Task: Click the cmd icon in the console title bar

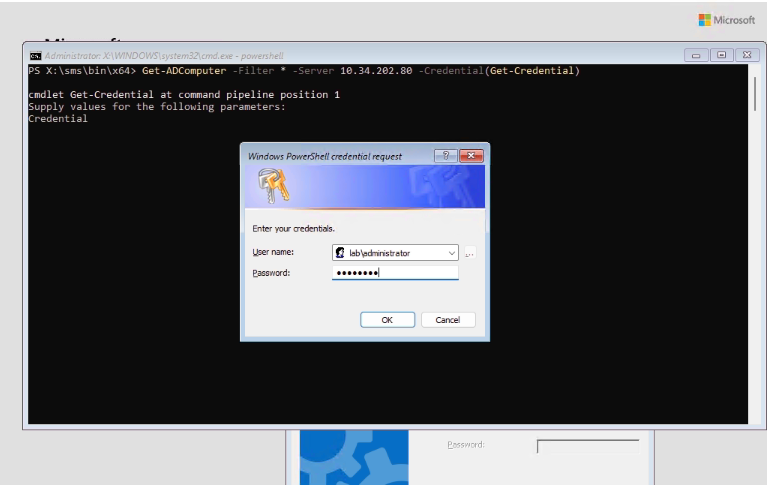Action: click(x=35, y=55)
